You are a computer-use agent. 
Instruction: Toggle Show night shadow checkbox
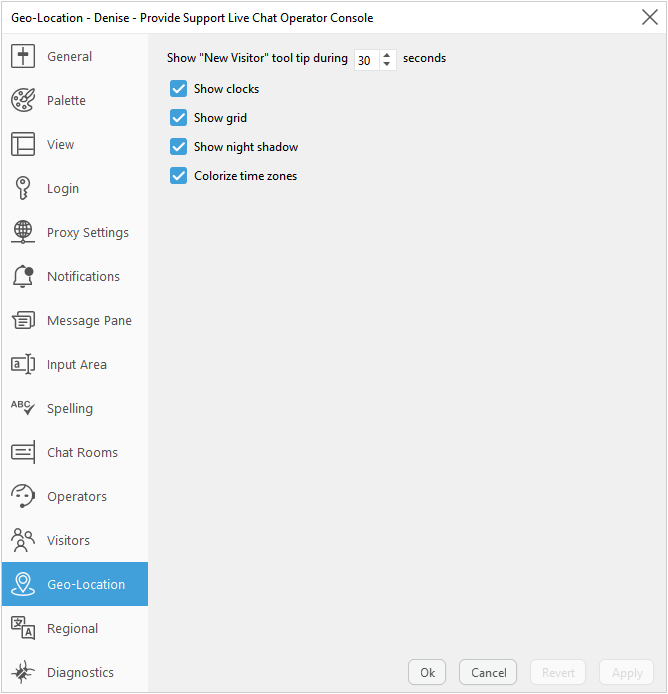[x=179, y=147]
